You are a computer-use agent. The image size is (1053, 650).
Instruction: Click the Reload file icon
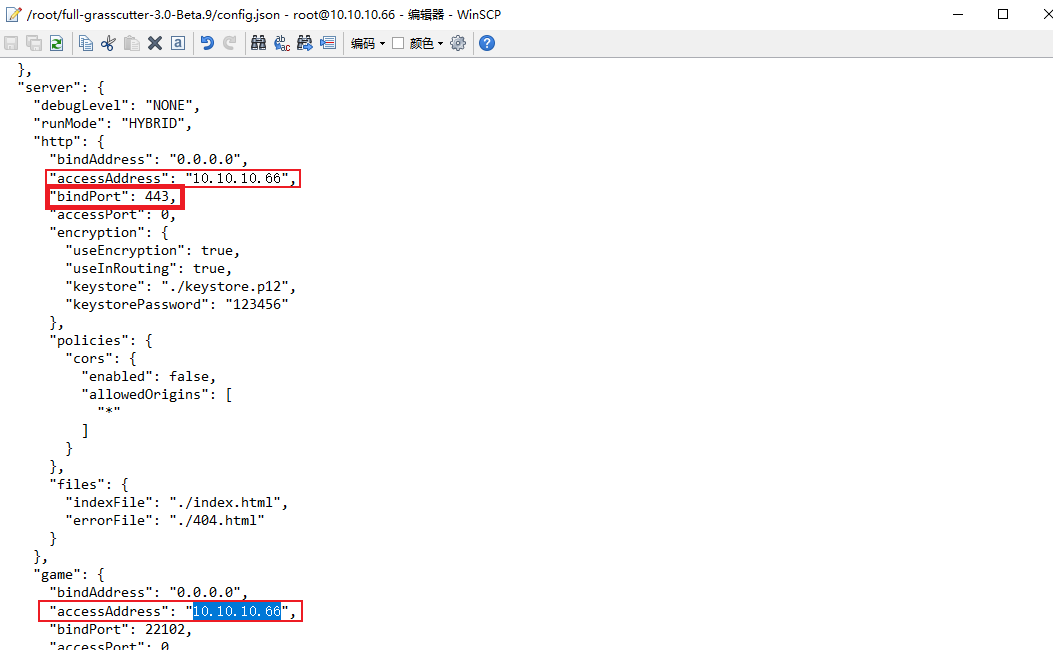[57, 43]
